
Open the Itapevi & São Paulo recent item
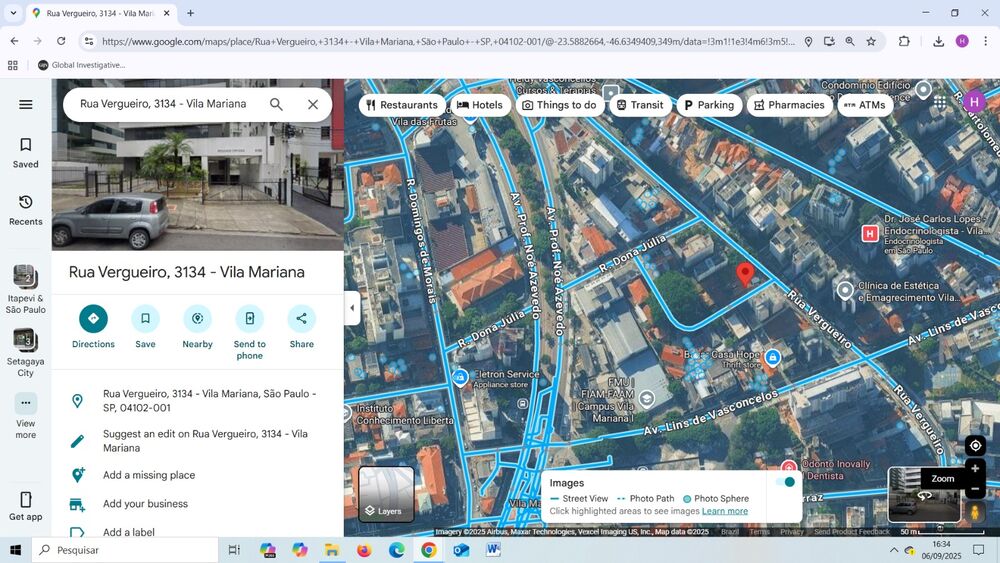[26, 290]
